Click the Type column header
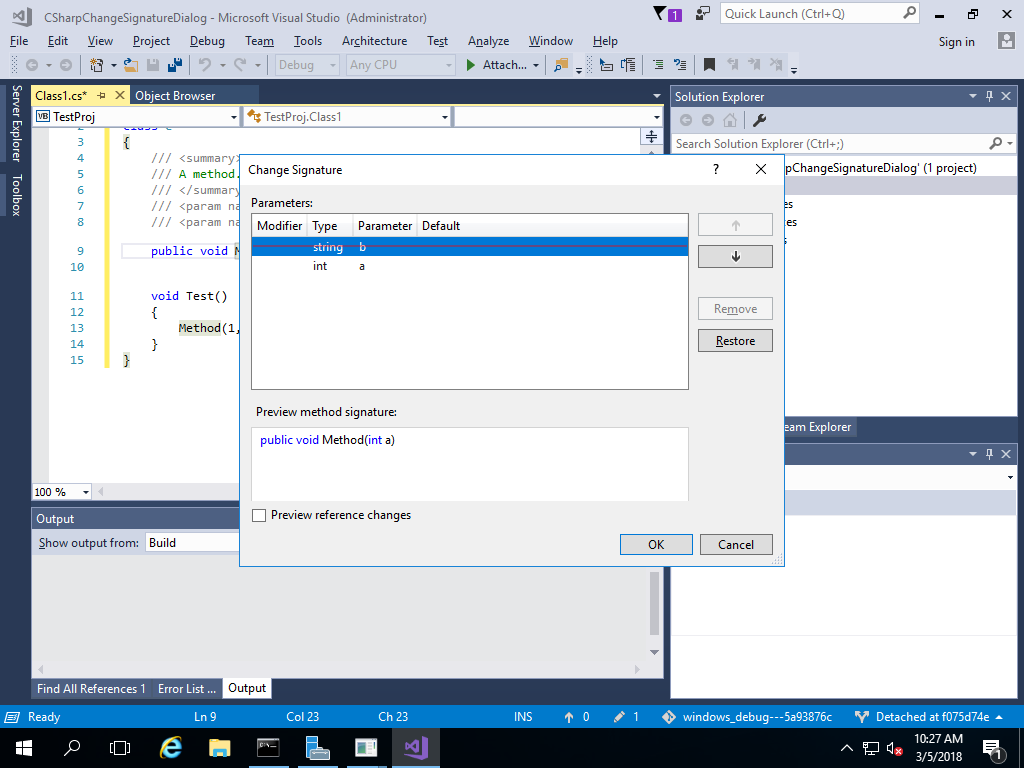Image resolution: width=1024 pixels, height=768 pixels. click(330, 225)
